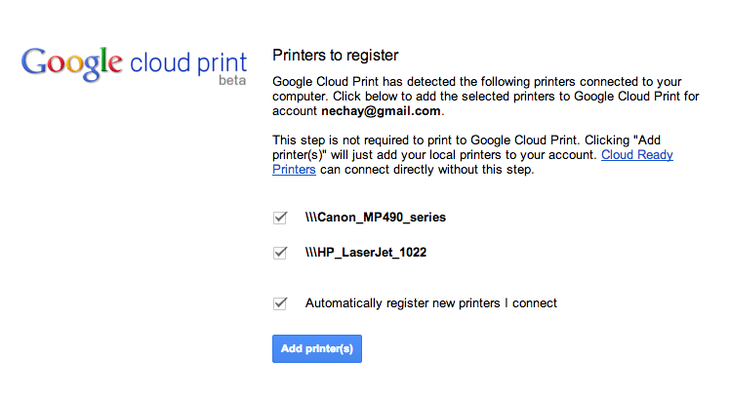Follow the underlined "Printers" link text

(x=294, y=169)
